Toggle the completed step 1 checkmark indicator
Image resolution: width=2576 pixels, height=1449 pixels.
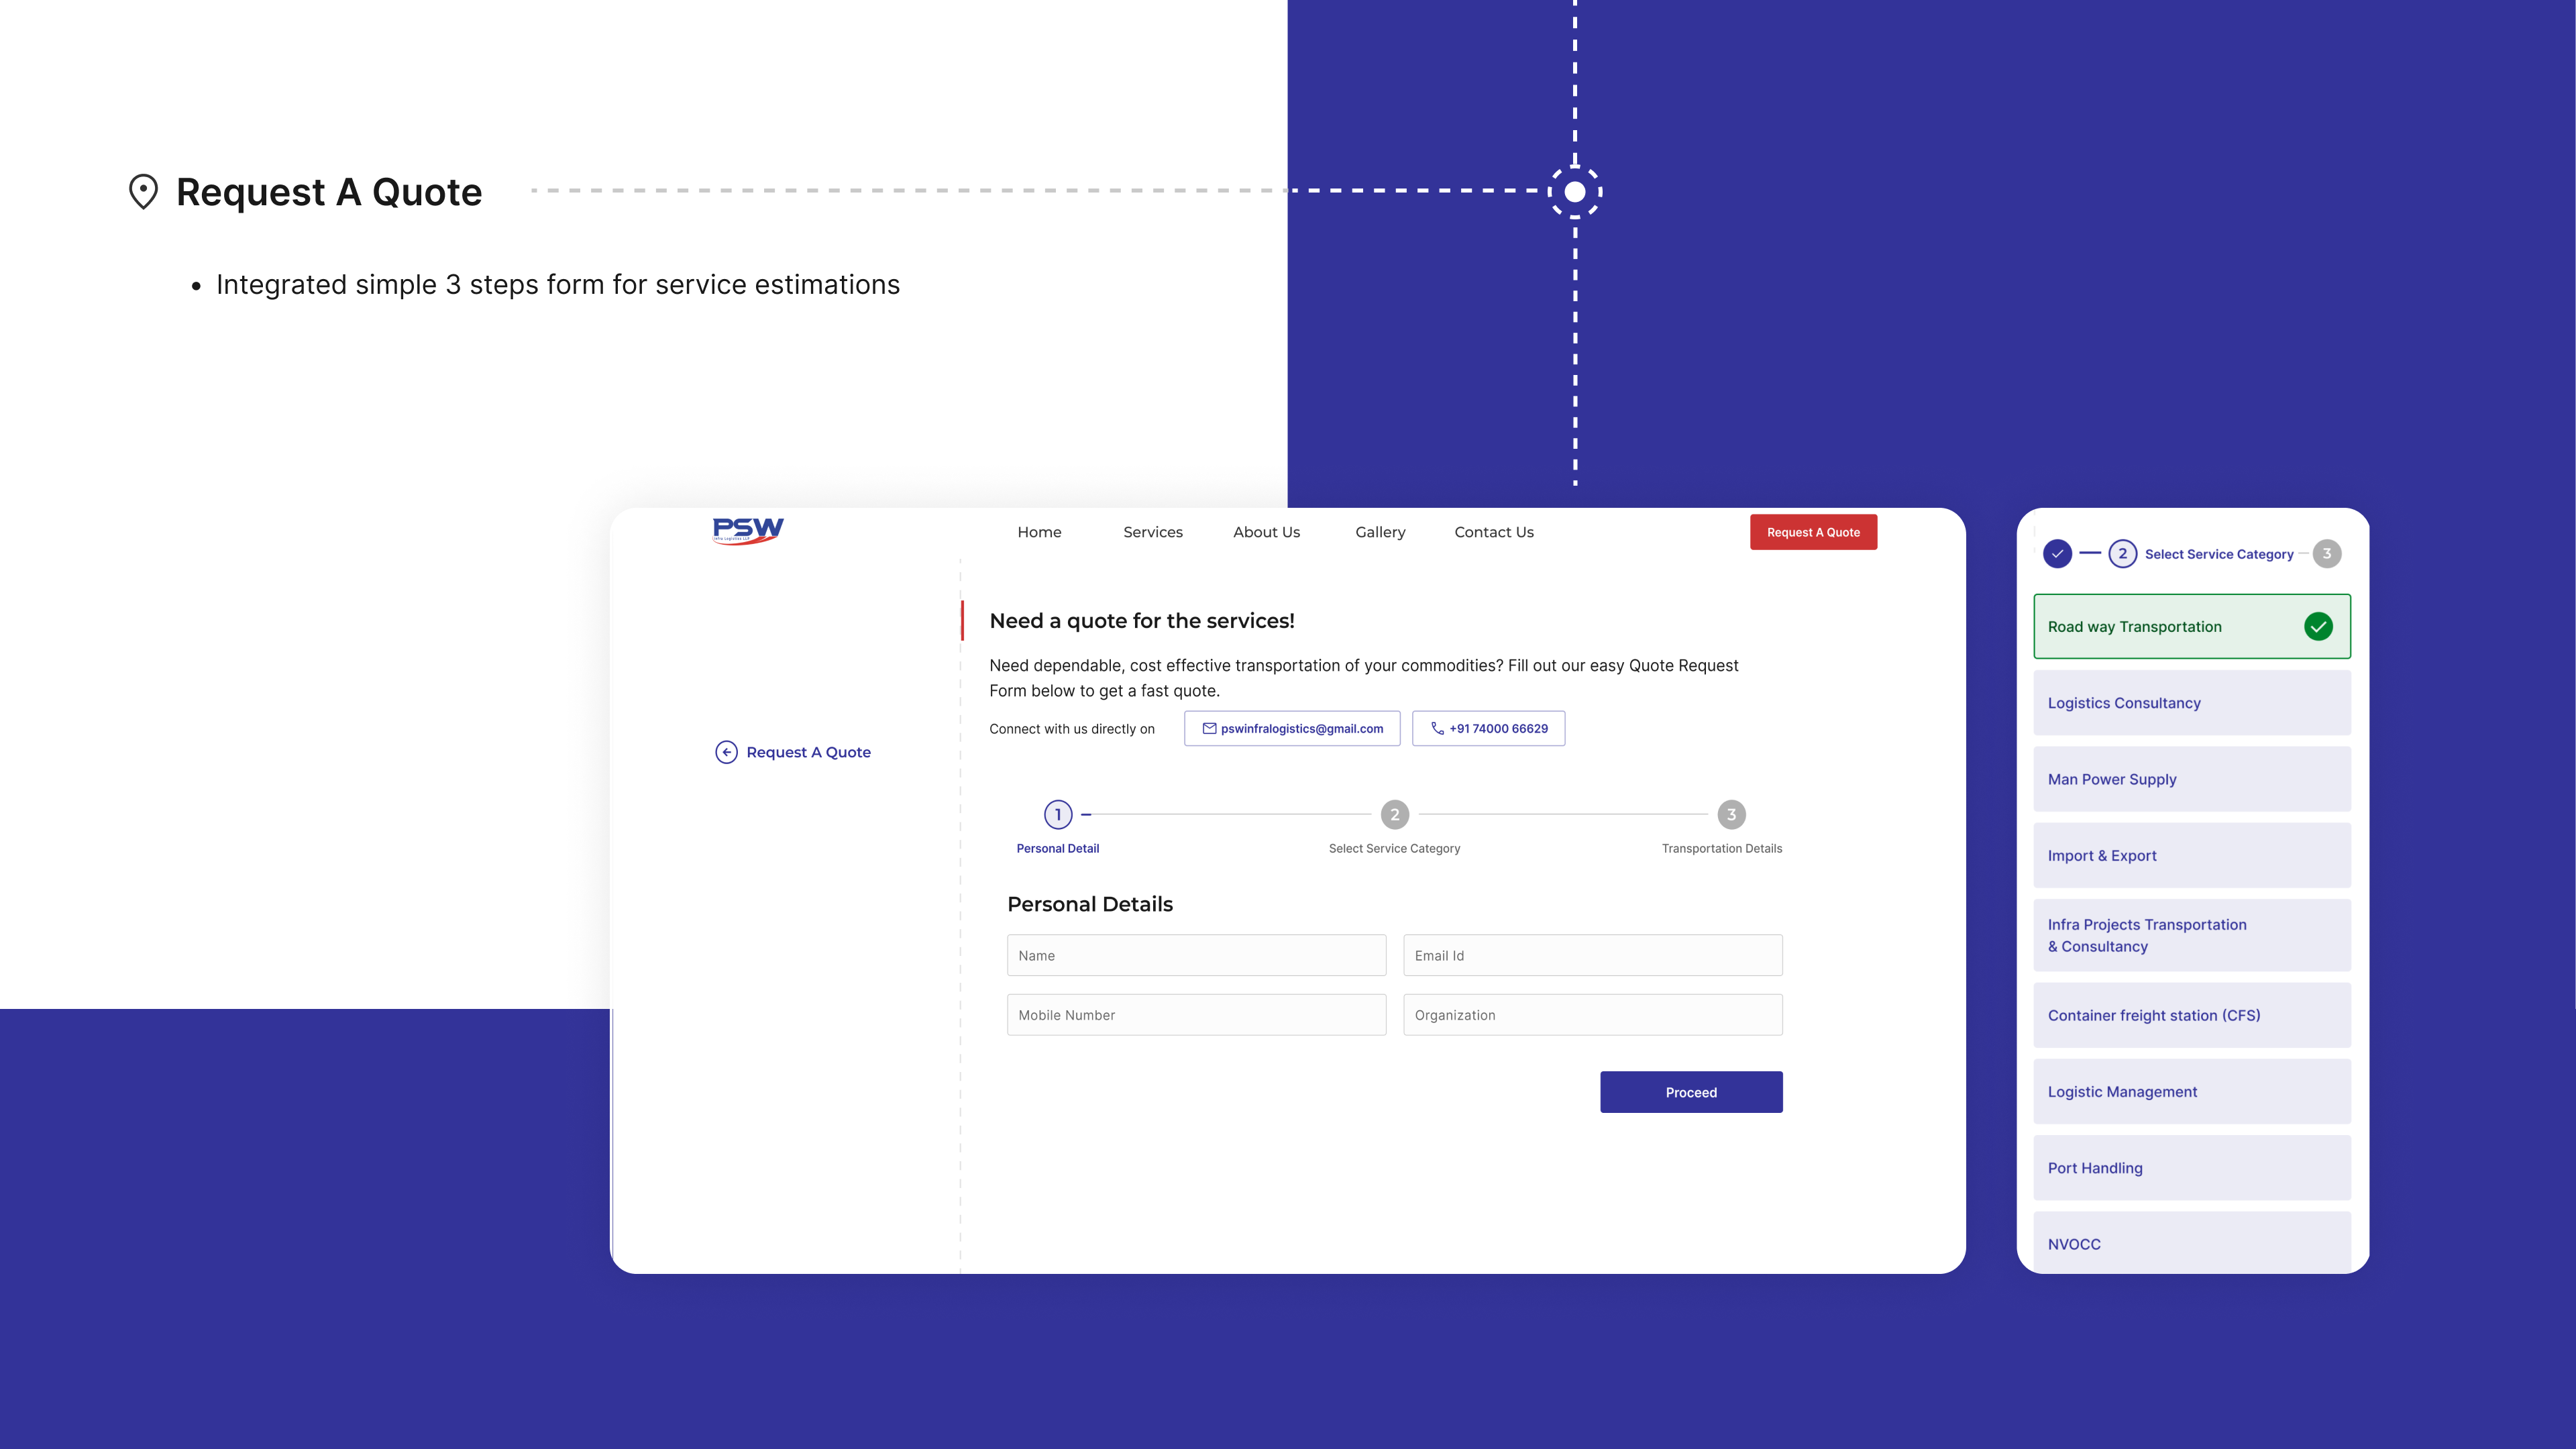(2056, 552)
